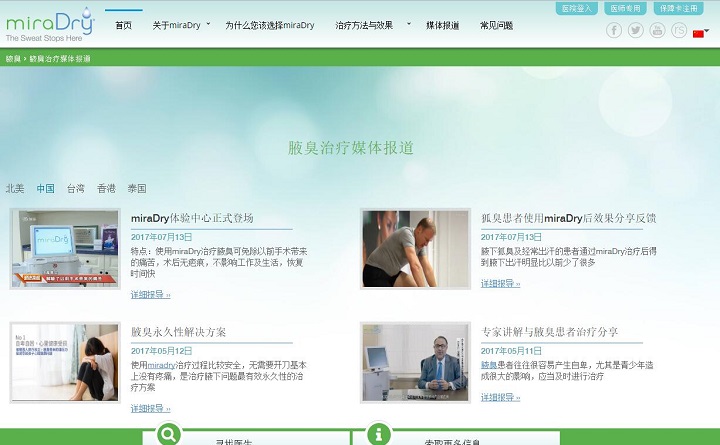This screenshot has width=720, height=445.
Task: Click the date 2017年07月13日 under miraDry体验中心
Action: coord(161,237)
